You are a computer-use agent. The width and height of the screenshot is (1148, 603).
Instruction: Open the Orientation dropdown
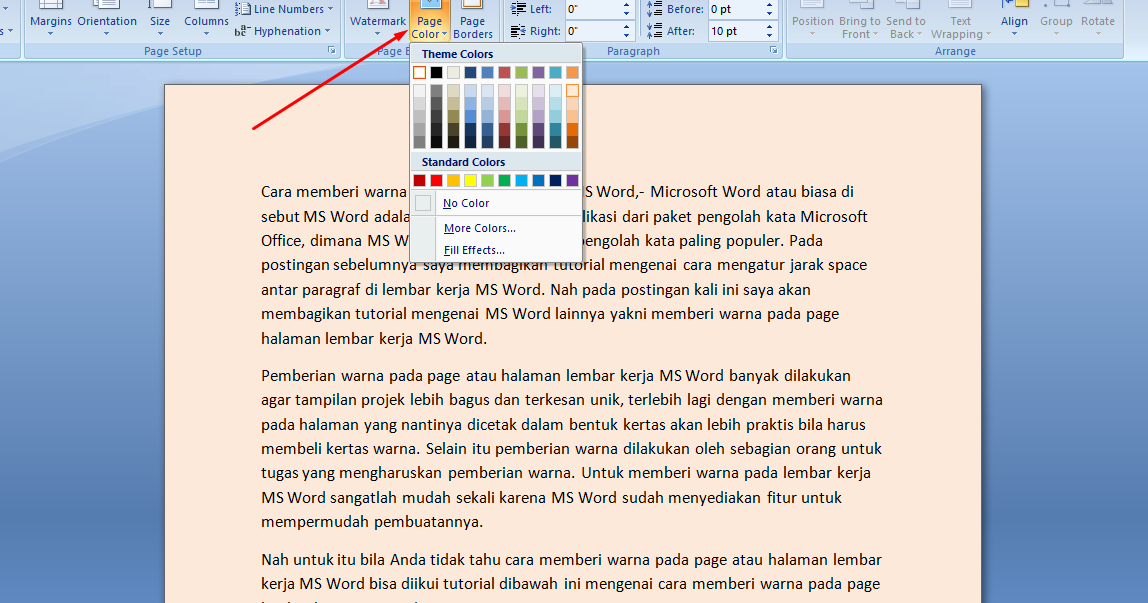[x=107, y=21]
